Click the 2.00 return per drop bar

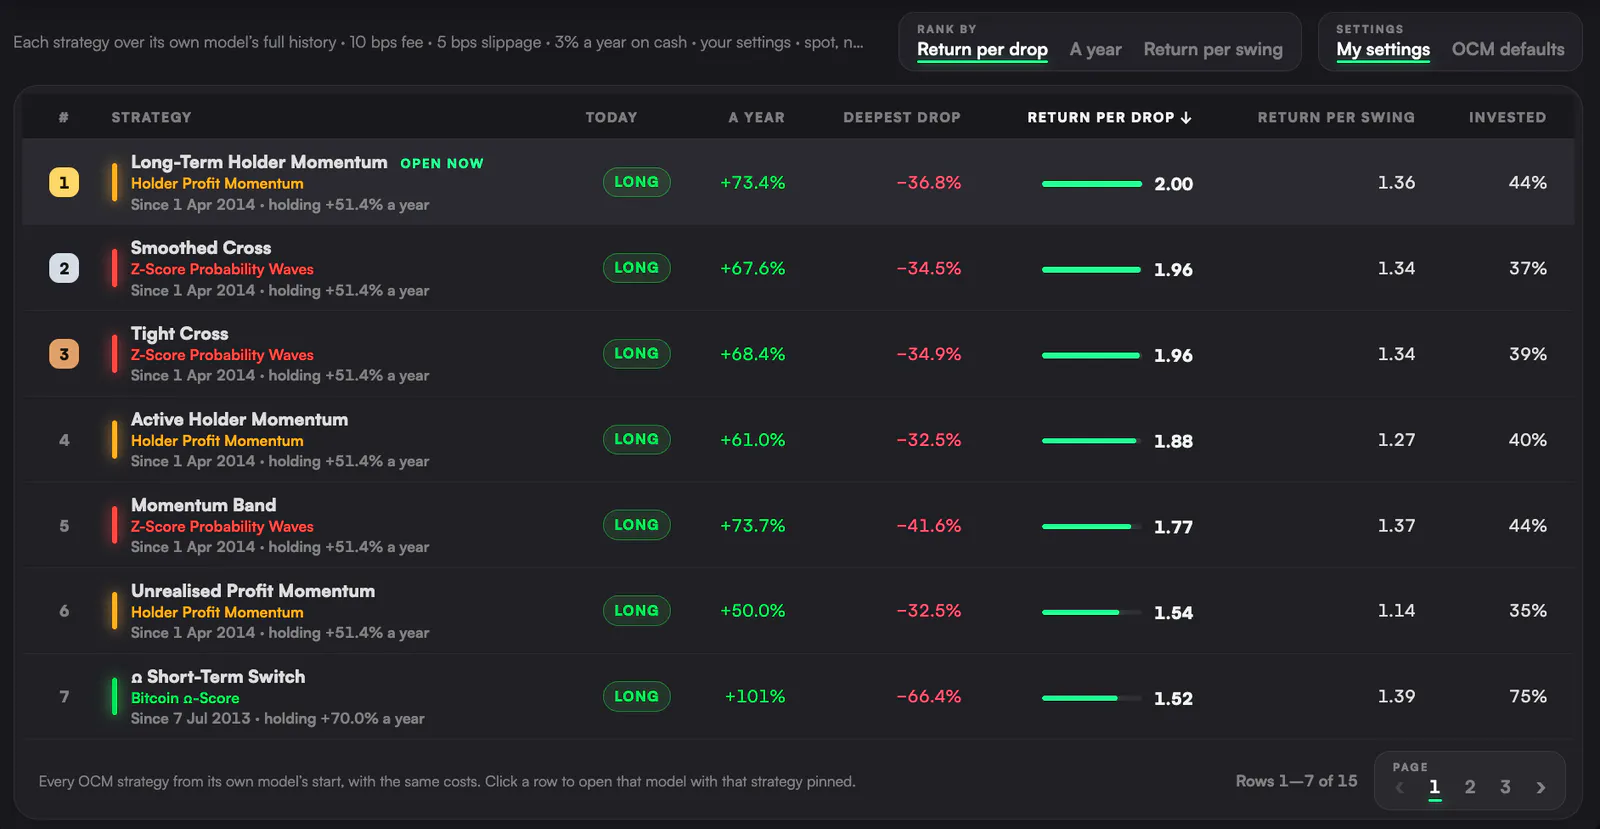tap(1092, 184)
